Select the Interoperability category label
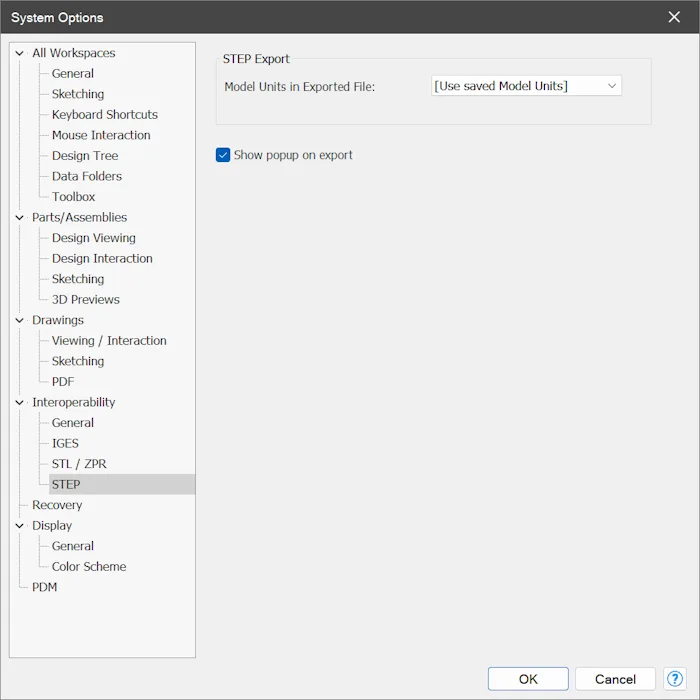Viewport: 700px width, 700px height. (73, 402)
